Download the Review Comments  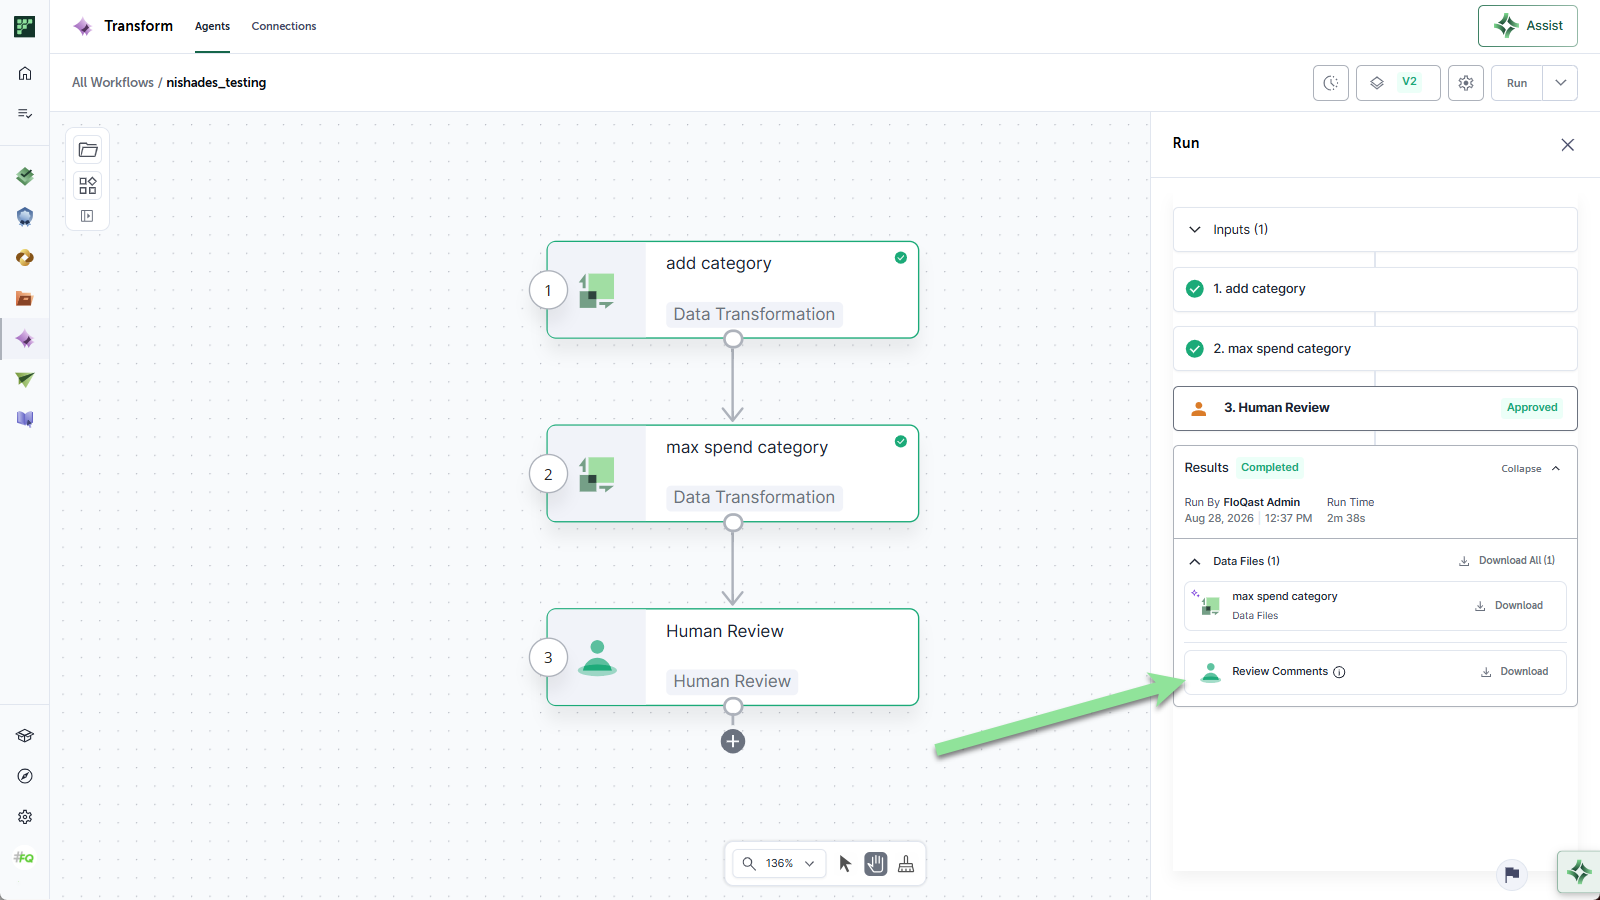[1514, 672]
